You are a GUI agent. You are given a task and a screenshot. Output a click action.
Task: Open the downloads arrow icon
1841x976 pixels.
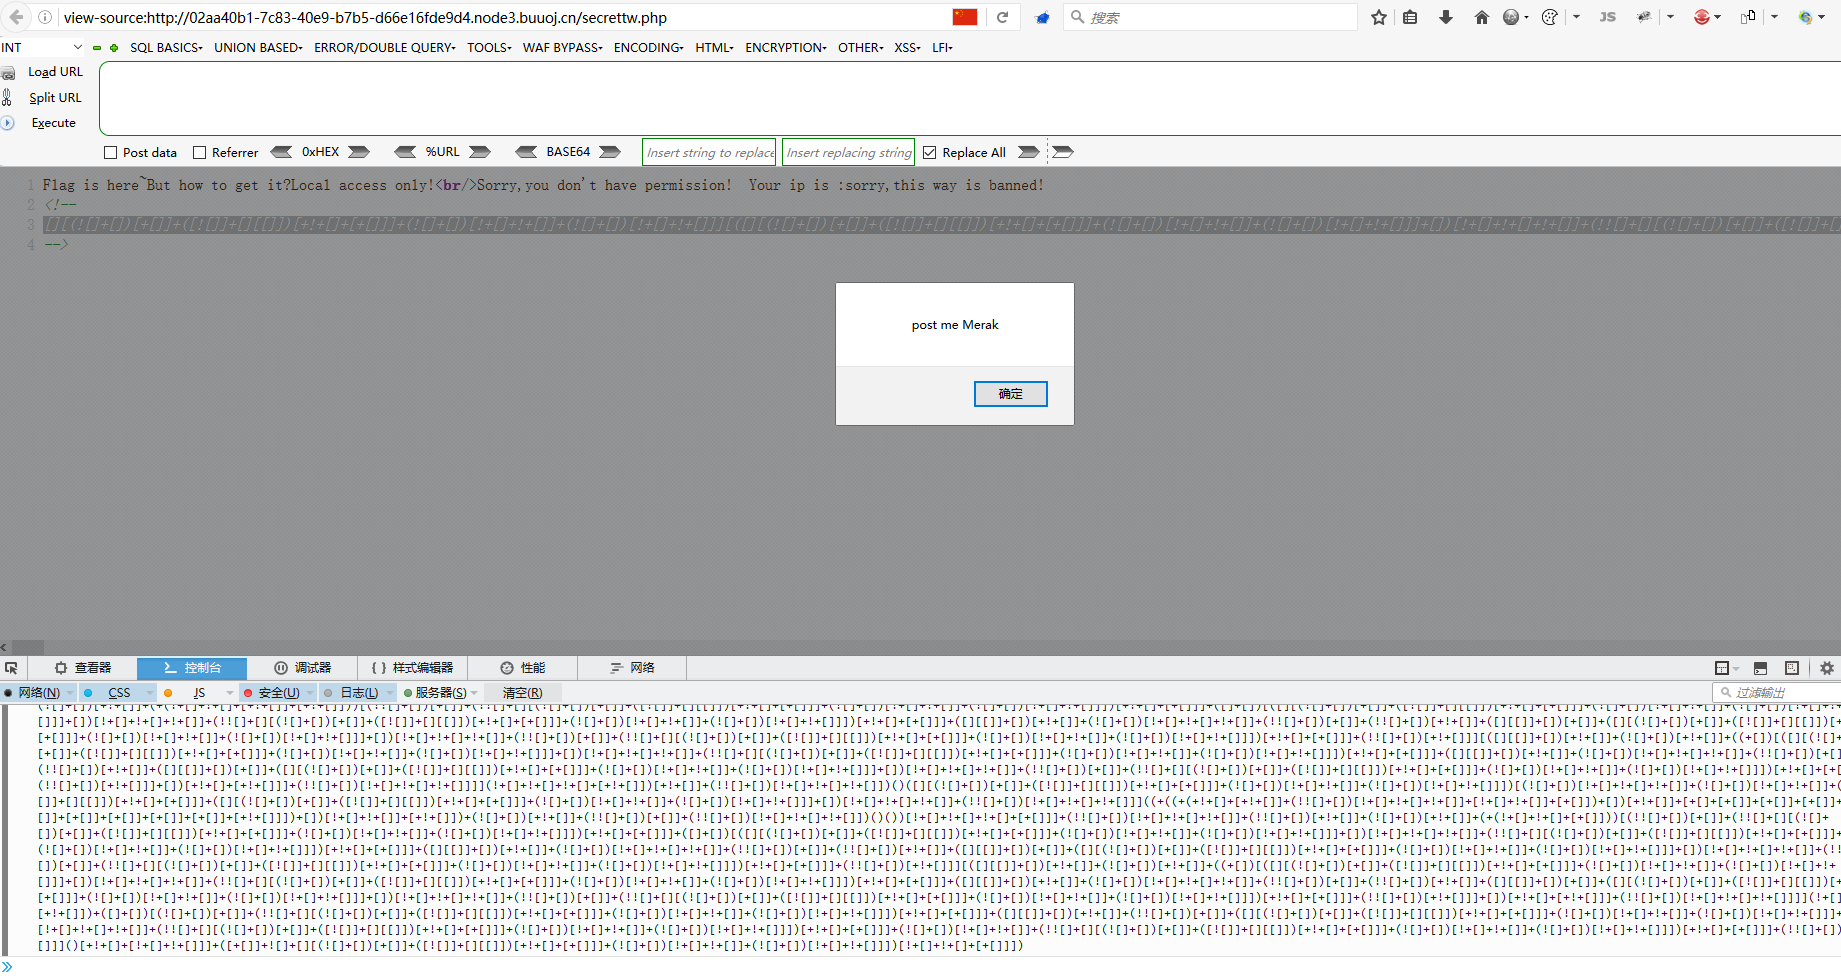pyautogui.click(x=1446, y=17)
